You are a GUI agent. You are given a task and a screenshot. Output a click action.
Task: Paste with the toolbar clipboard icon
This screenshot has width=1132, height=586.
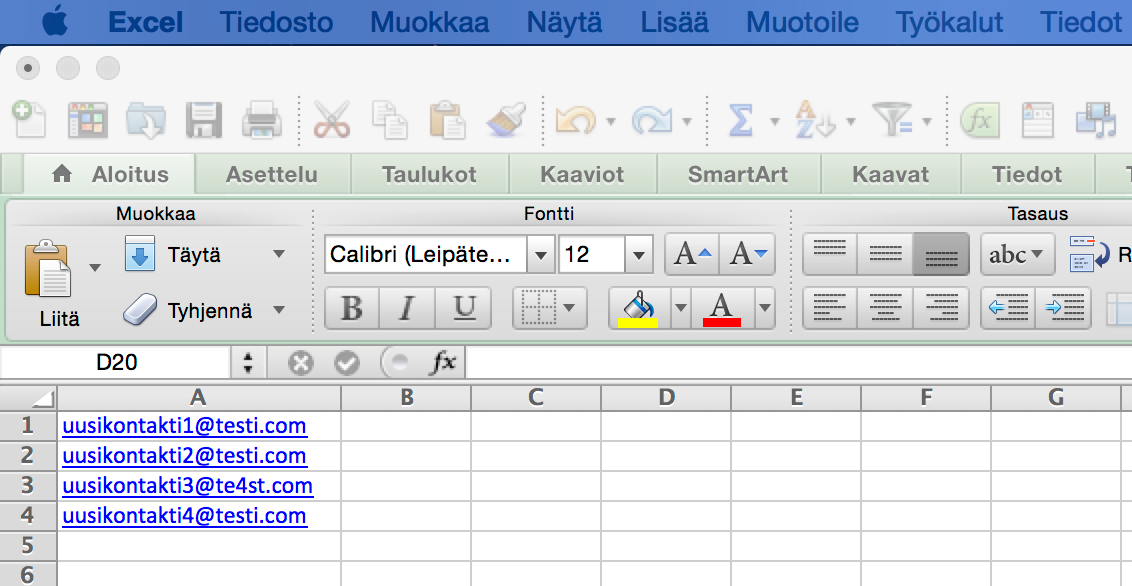[x=448, y=120]
